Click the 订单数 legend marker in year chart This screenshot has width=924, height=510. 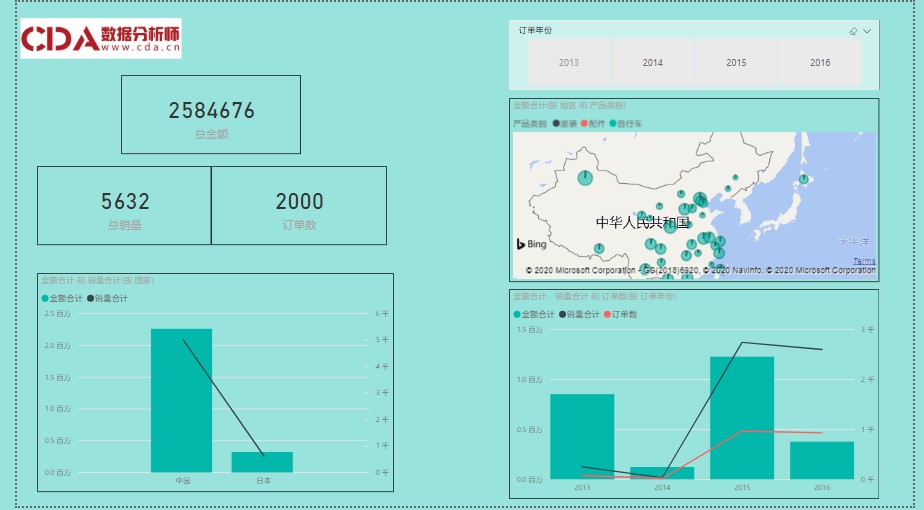click(608, 314)
